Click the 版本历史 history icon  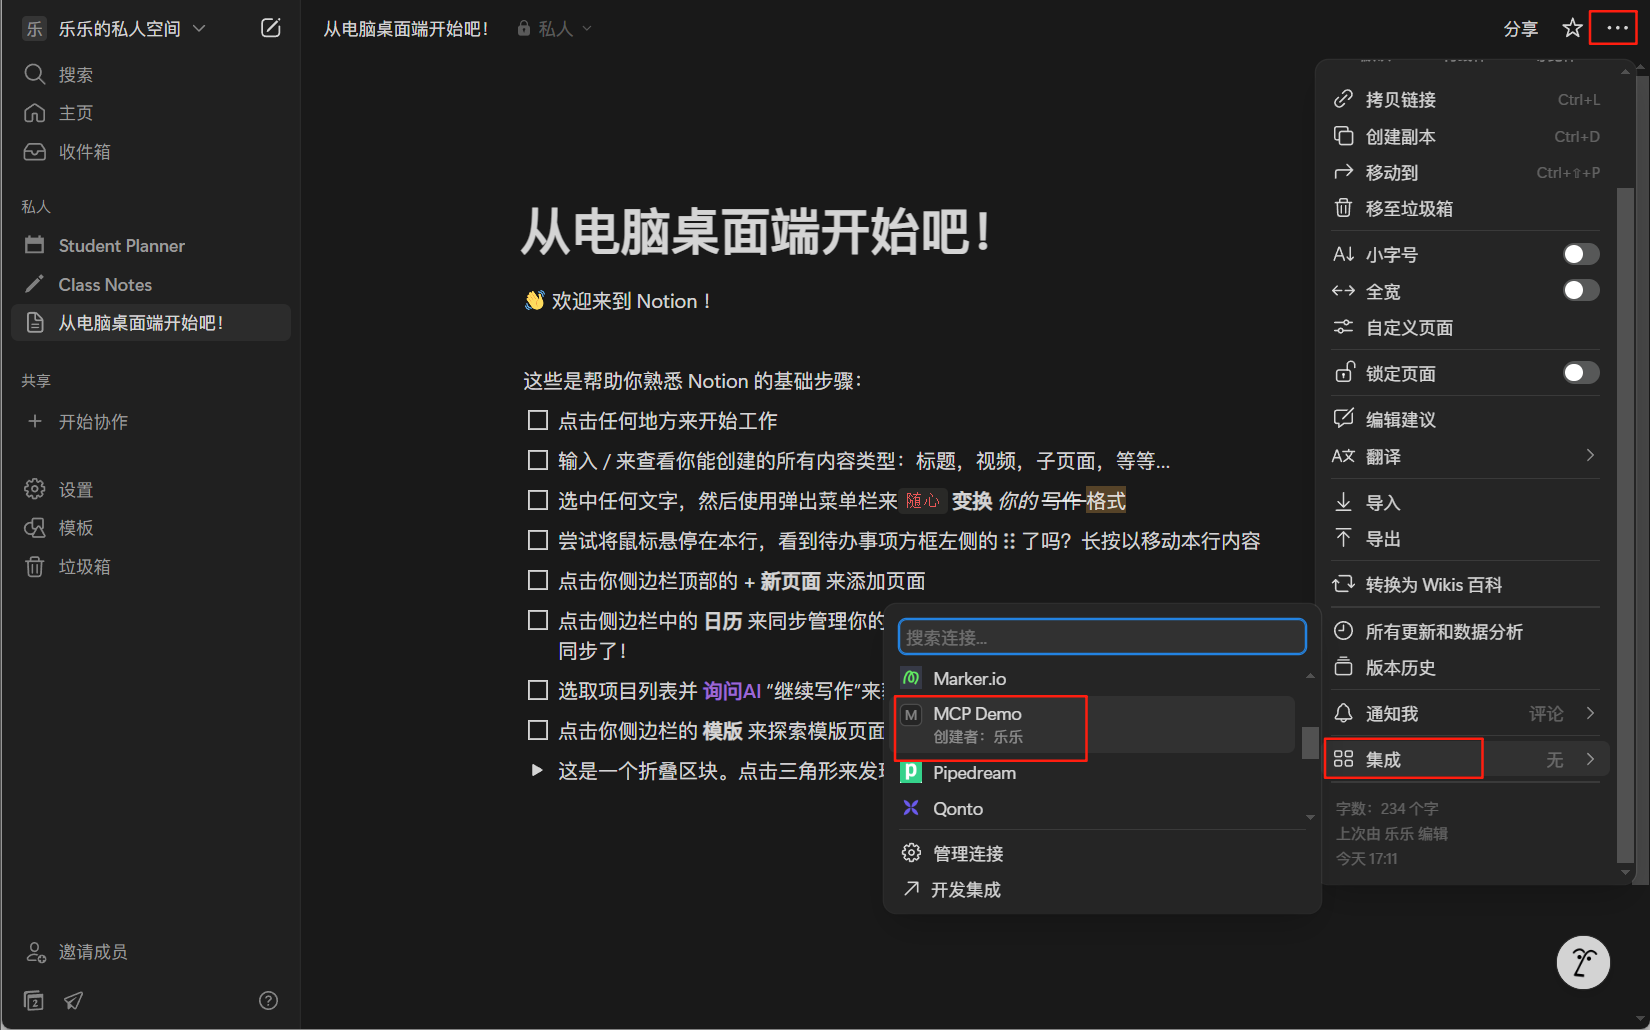coord(1344,667)
